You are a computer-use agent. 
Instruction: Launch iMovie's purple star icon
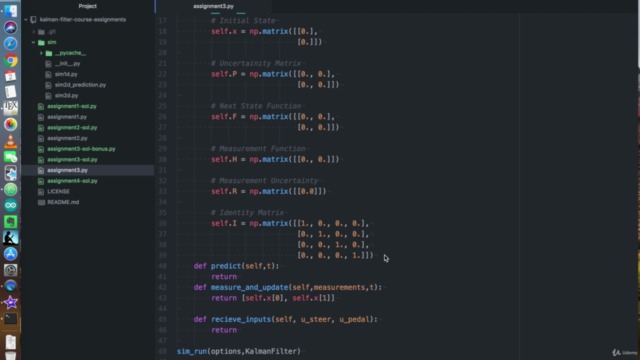coord(11,302)
